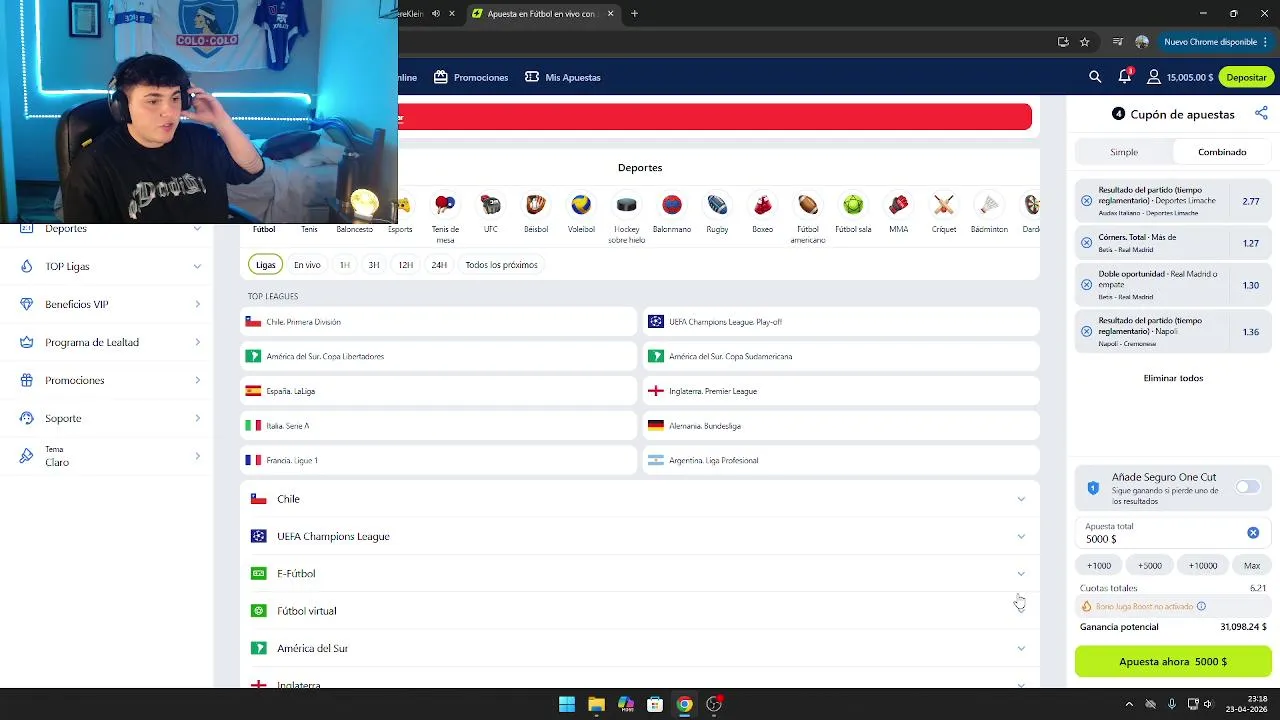Viewport: 1280px width, 720px height.
Task: Switch coupon to the Simple tab
Action: pyautogui.click(x=1124, y=152)
